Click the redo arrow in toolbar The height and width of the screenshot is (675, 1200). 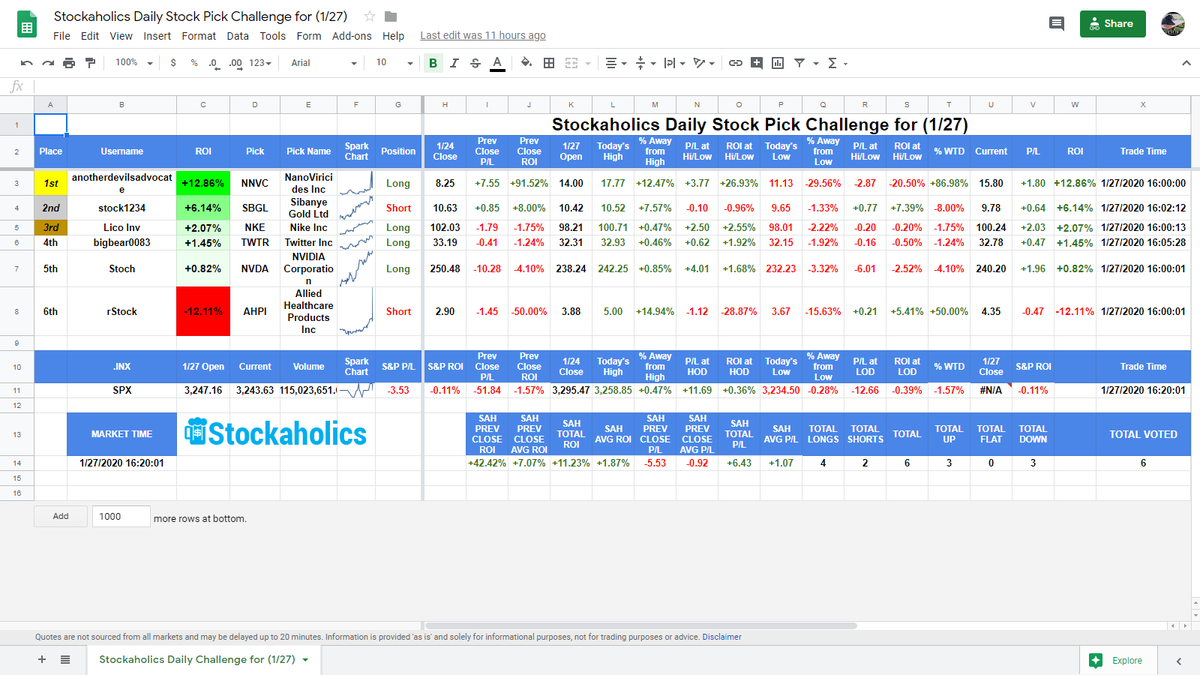click(x=47, y=63)
